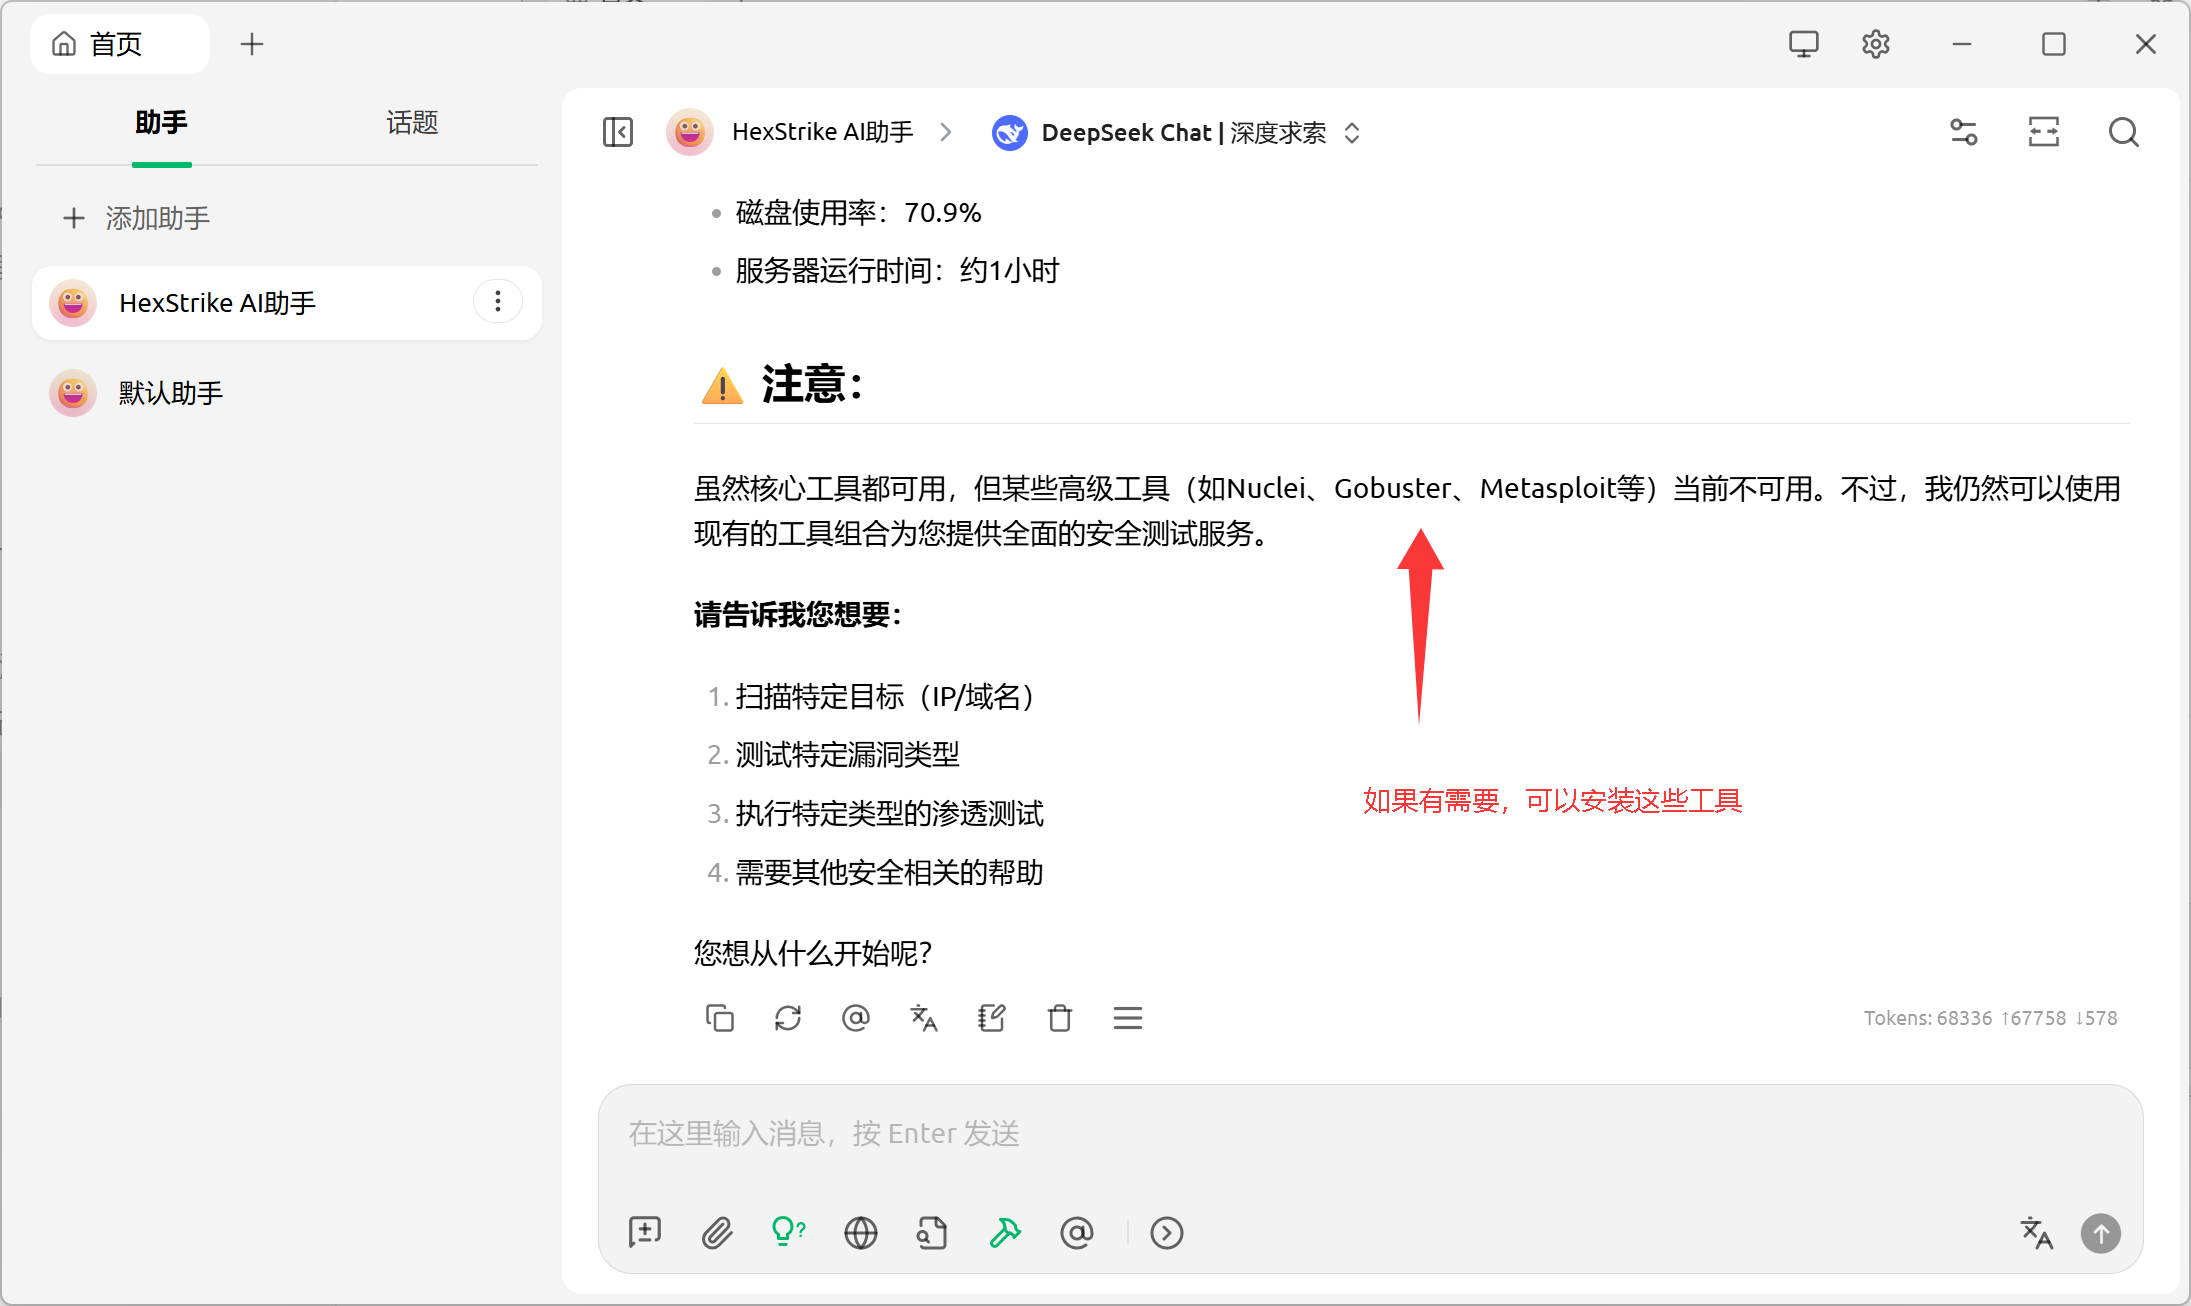Open message more options menu icon

point(1128,1018)
